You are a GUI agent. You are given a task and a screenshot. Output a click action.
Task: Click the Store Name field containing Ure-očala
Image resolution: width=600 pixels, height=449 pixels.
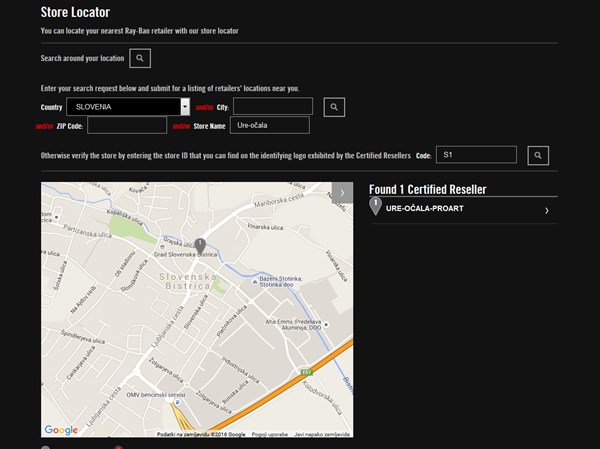(x=270, y=125)
